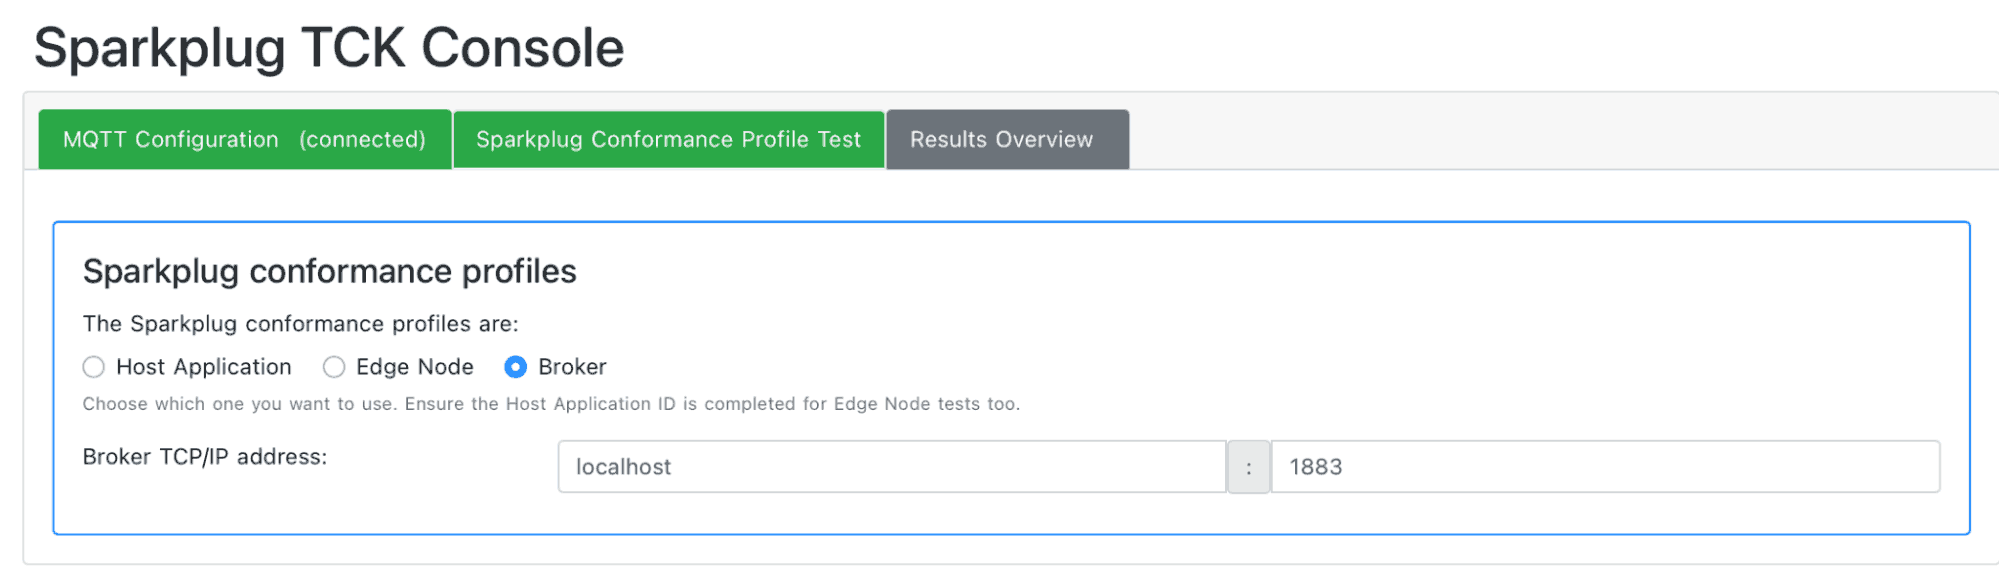Open the Results Overview tab
1999x570 pixels.
coord(1007,139)
